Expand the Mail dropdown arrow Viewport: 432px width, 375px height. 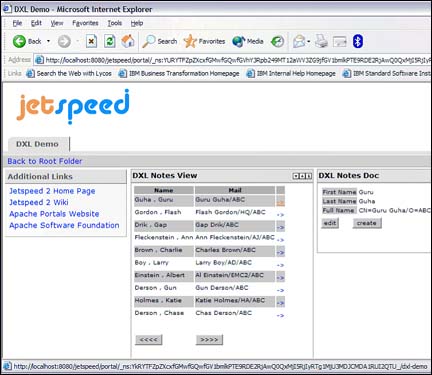[308, 42]
